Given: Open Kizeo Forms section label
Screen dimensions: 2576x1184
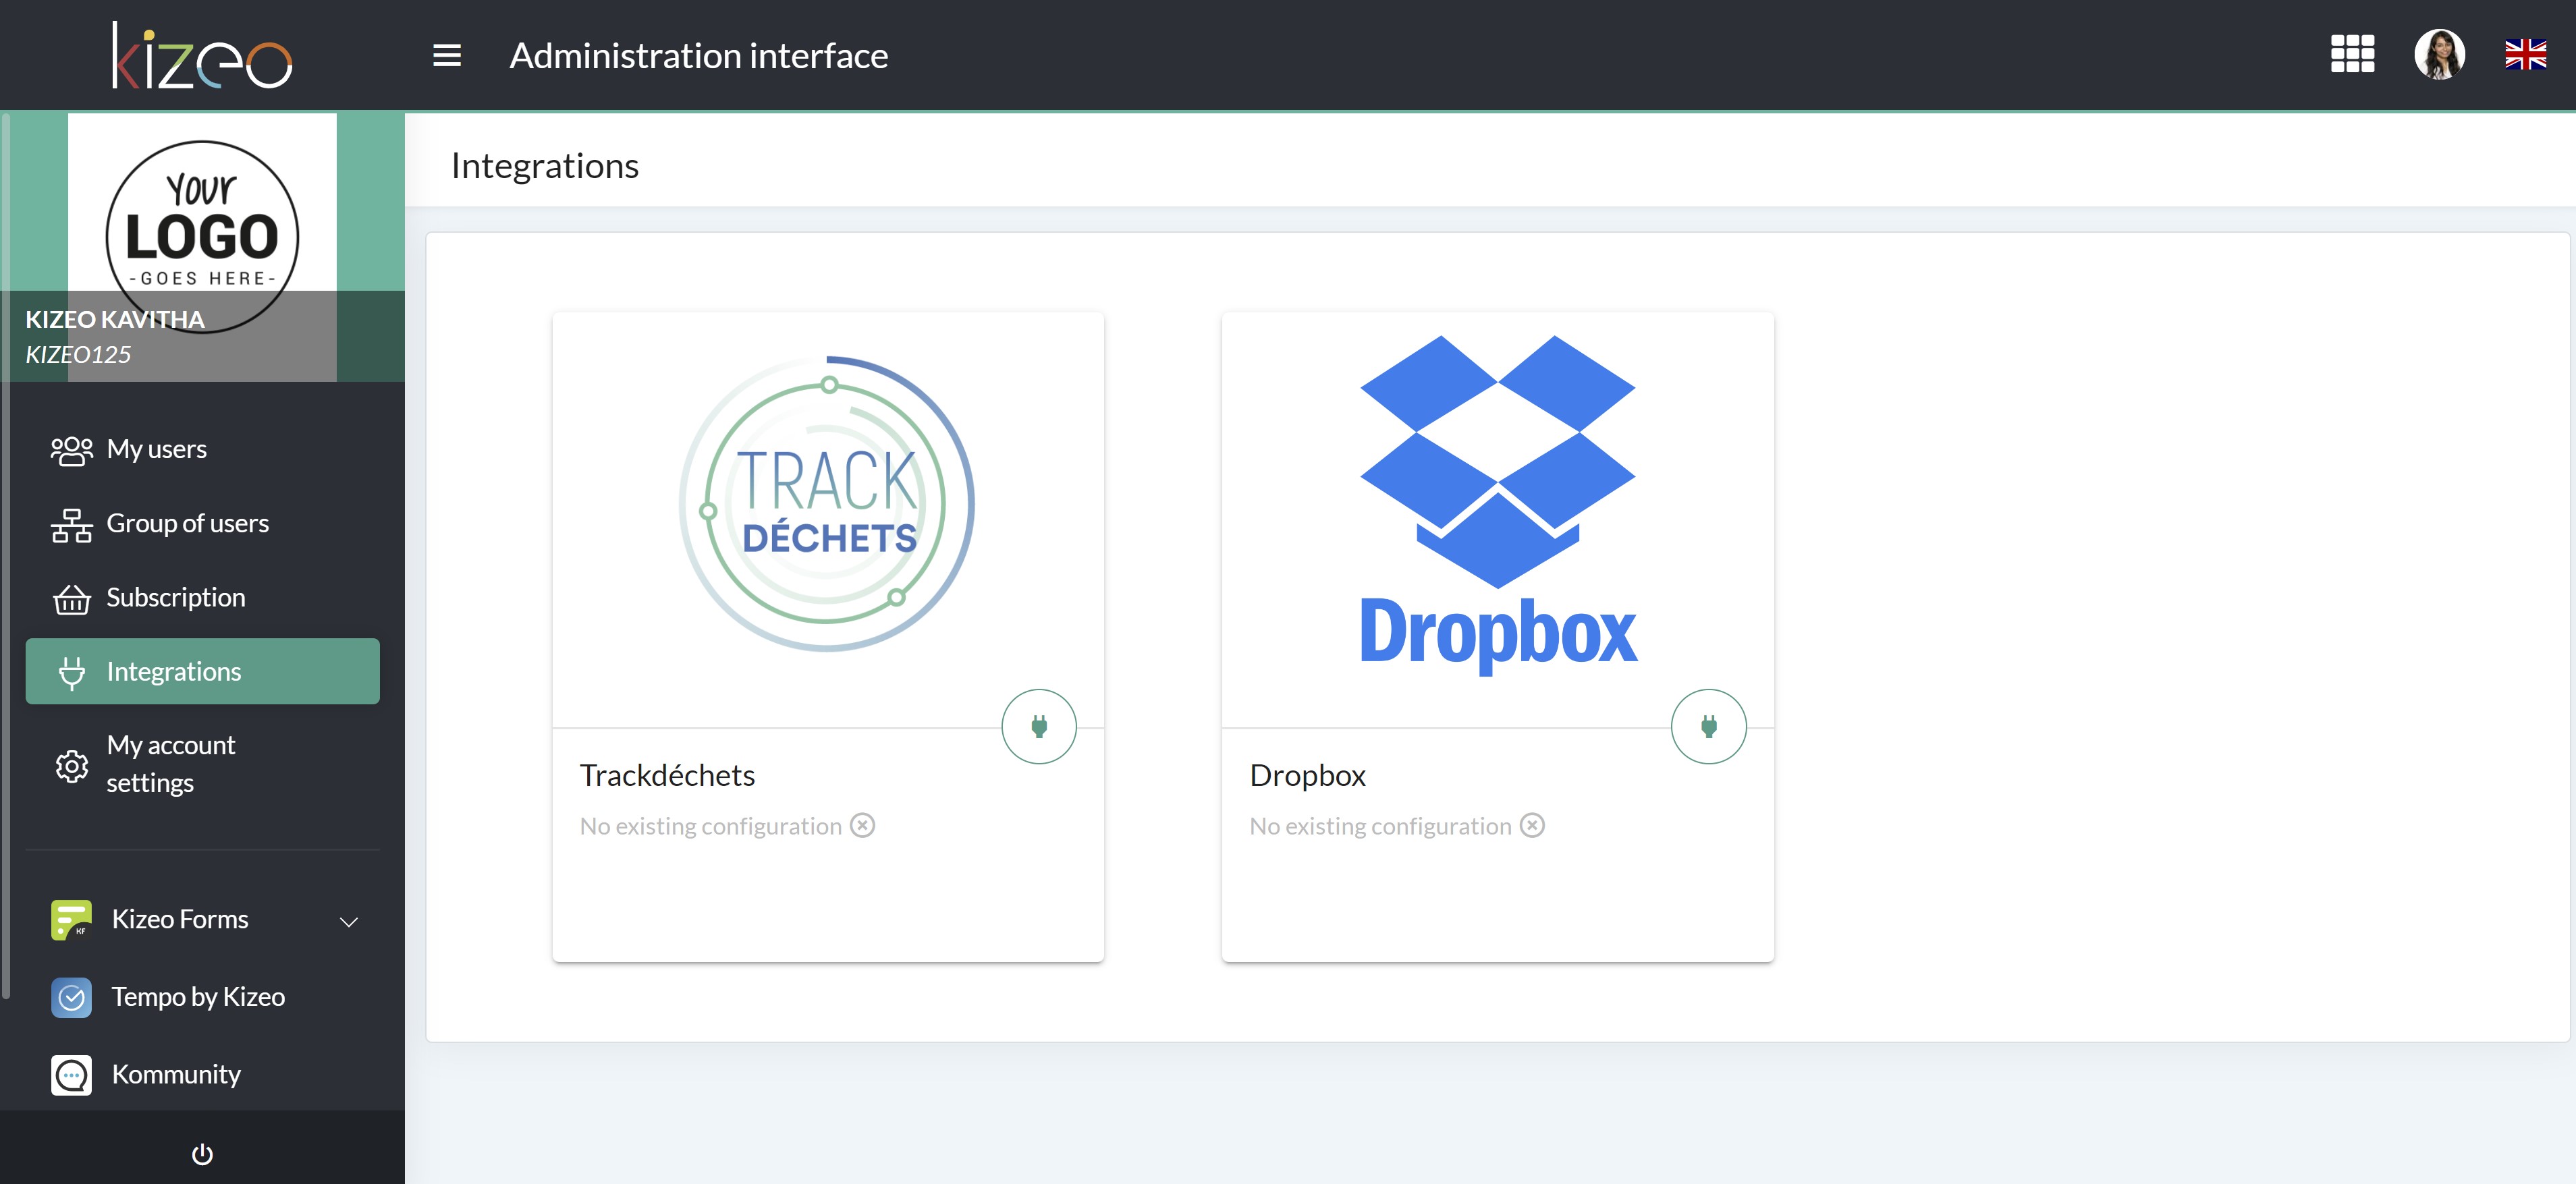Looking at the screenshot, I should click(x=180, y=919).
